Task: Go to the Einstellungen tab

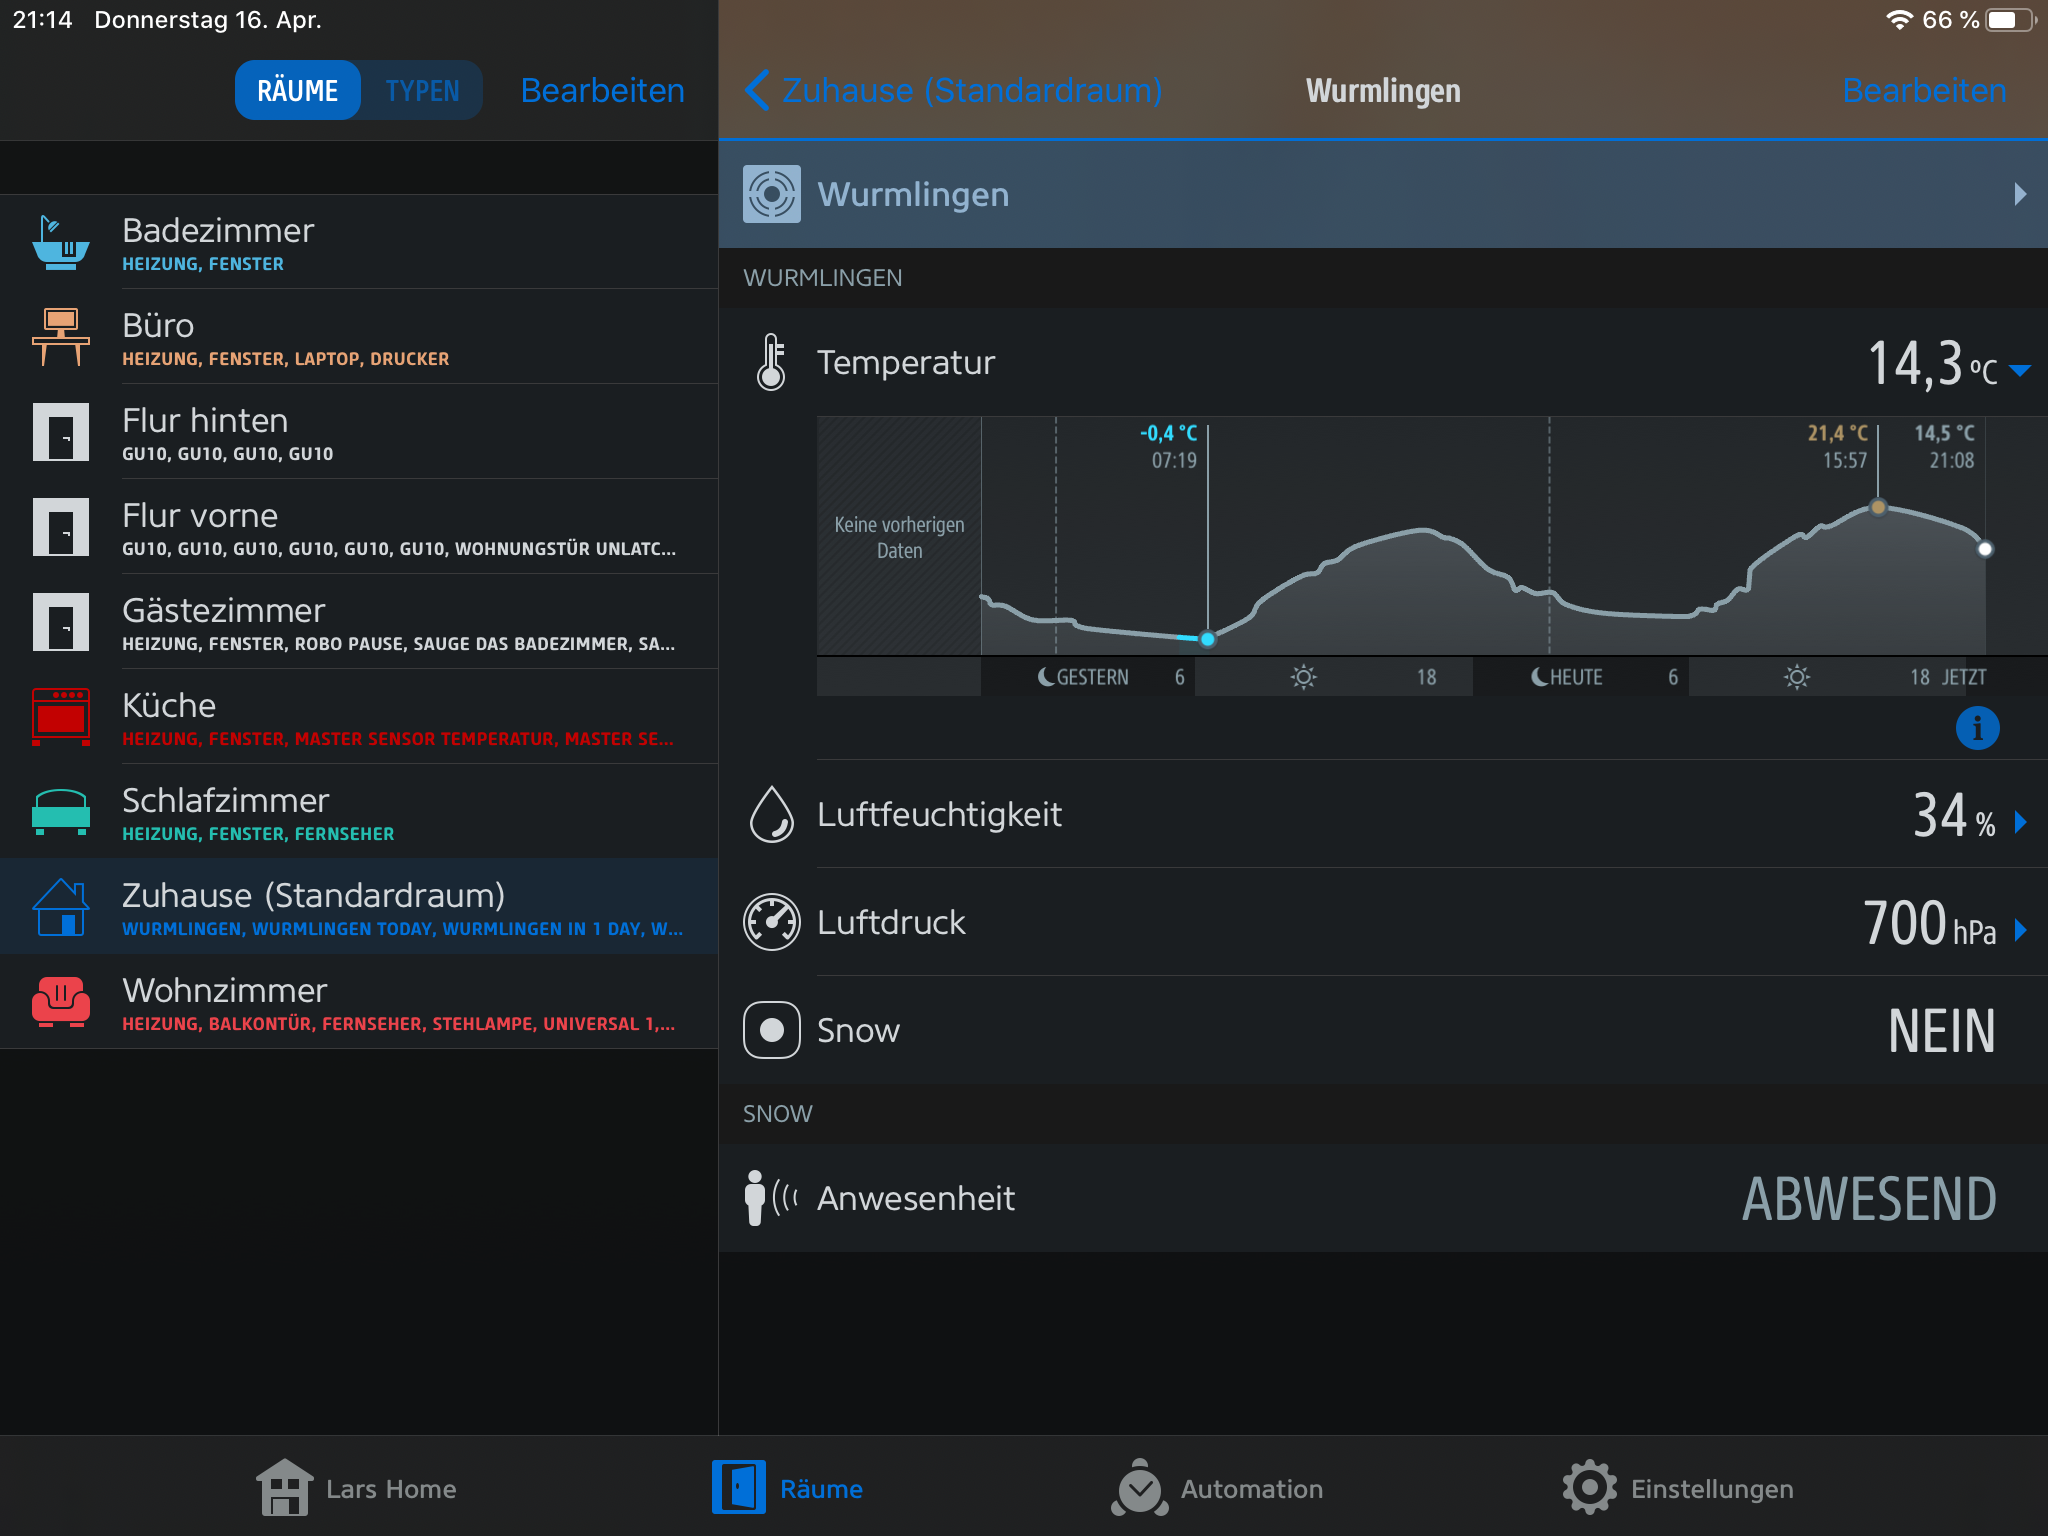Action: (1678, 1488)
